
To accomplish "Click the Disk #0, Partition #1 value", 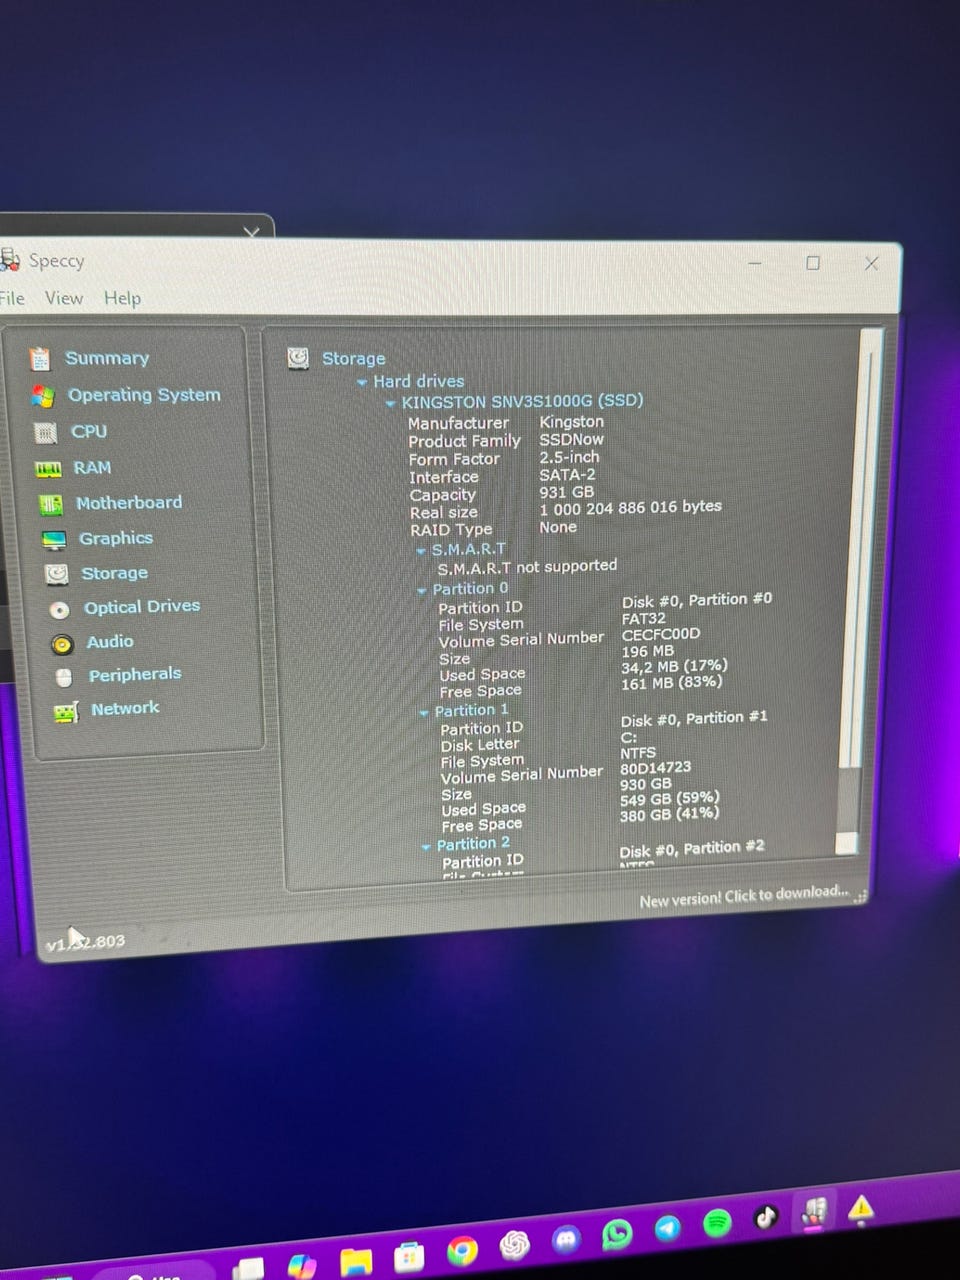I will pyautogui.click(x=694, y=719).
